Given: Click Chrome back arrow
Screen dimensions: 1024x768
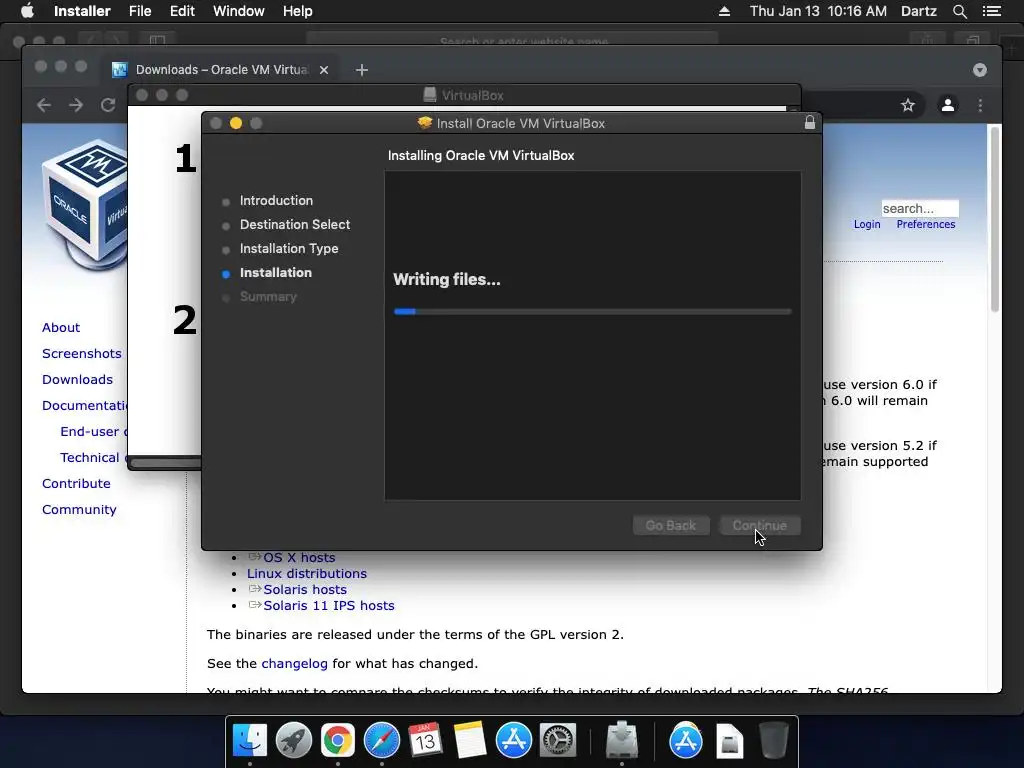Looking at the screenshot, I should point(44,105).
